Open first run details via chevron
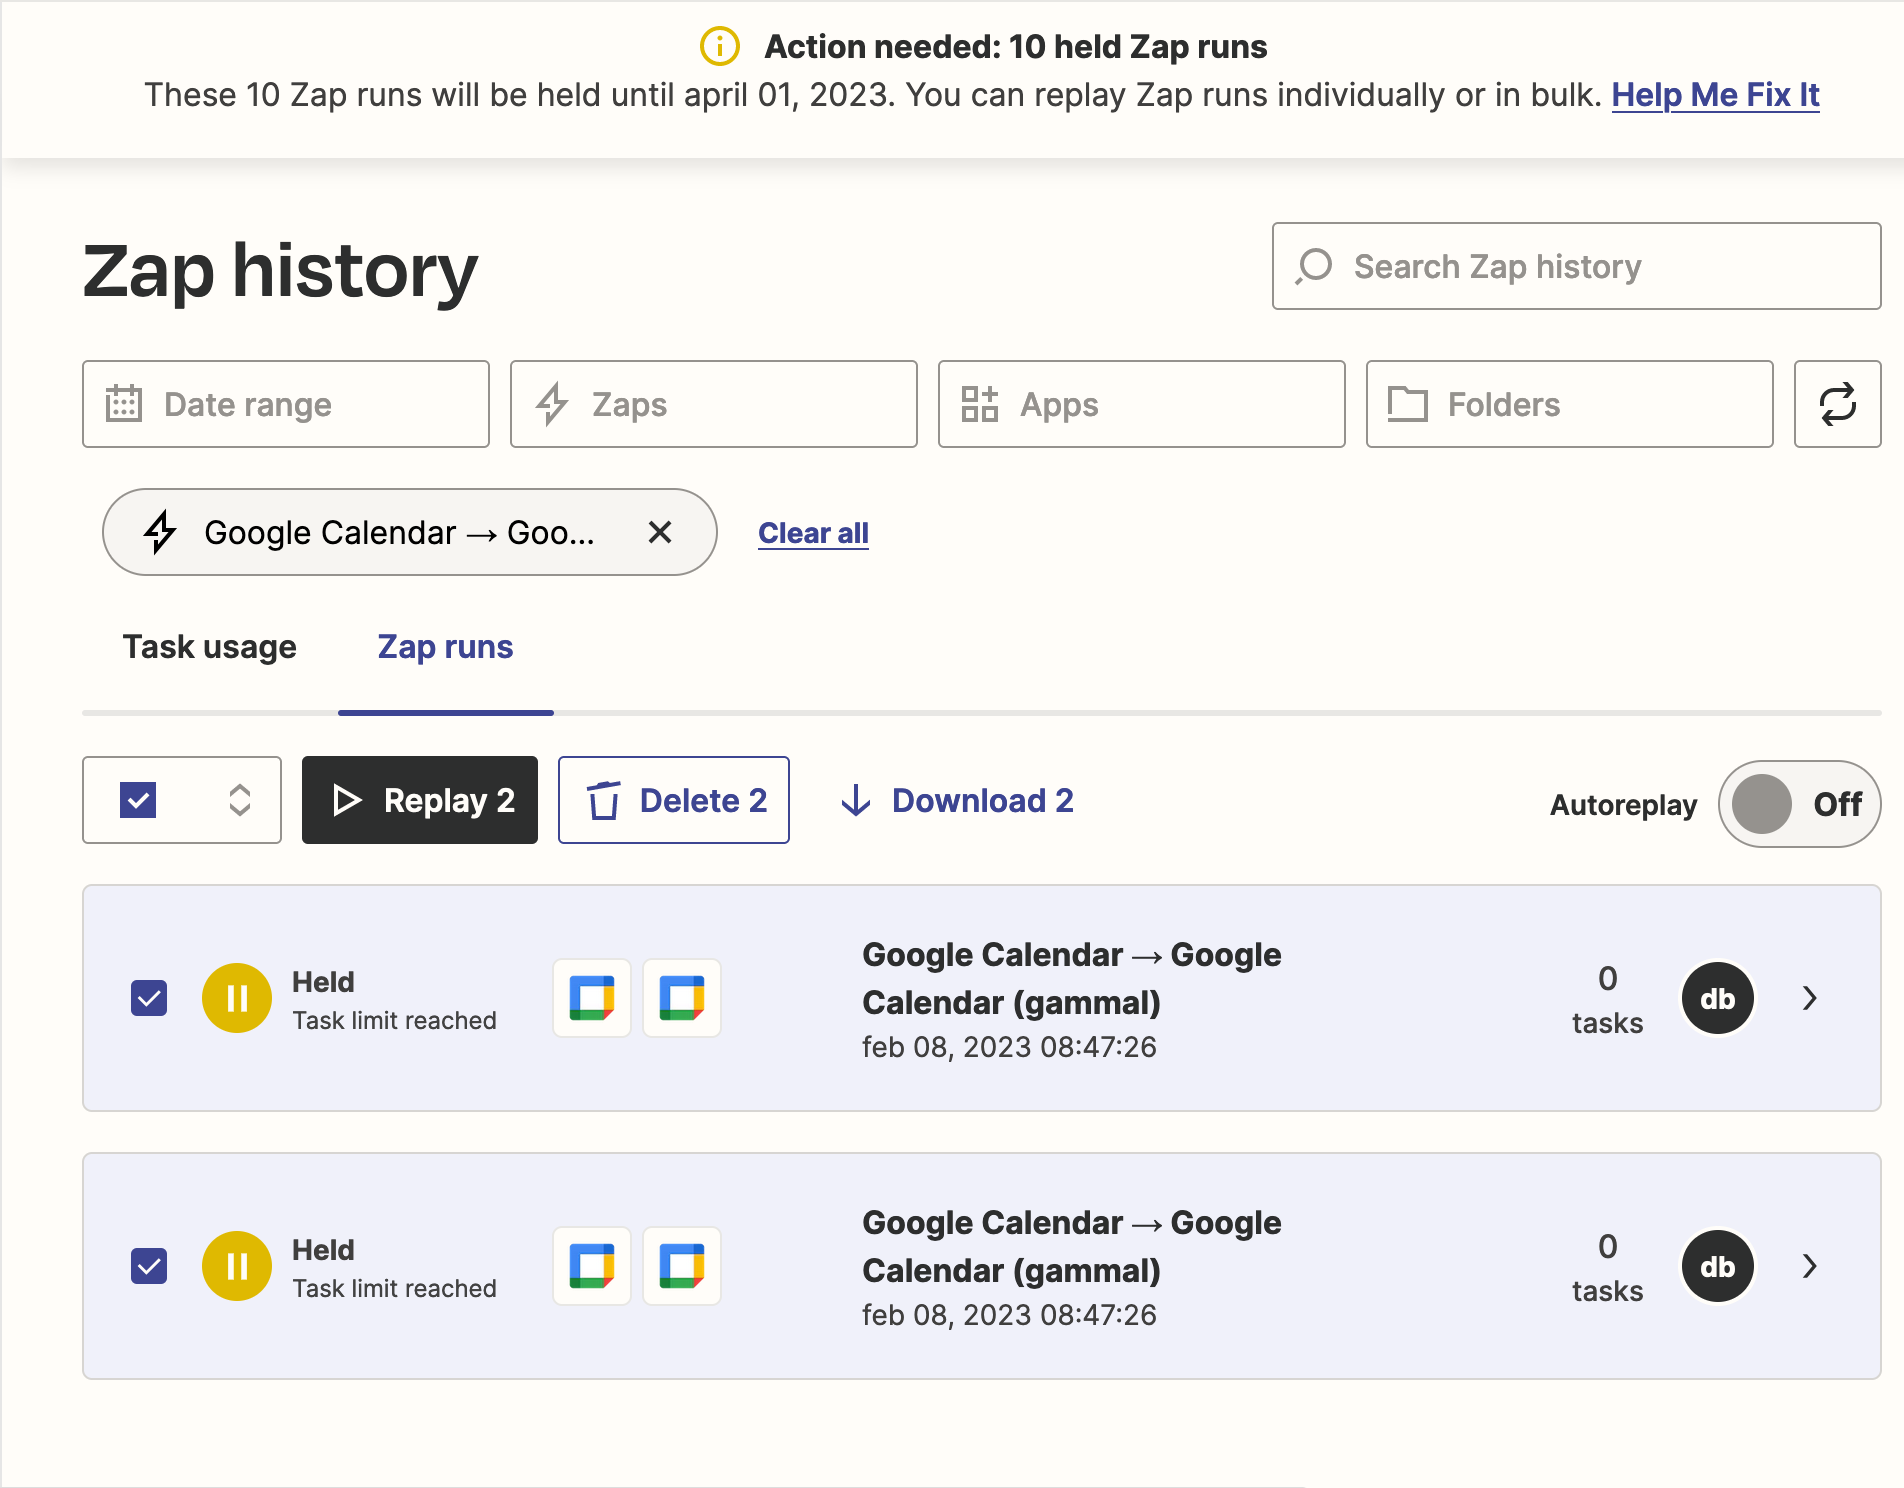This screenshot has width=1904, height=1488. point(1809,998)
